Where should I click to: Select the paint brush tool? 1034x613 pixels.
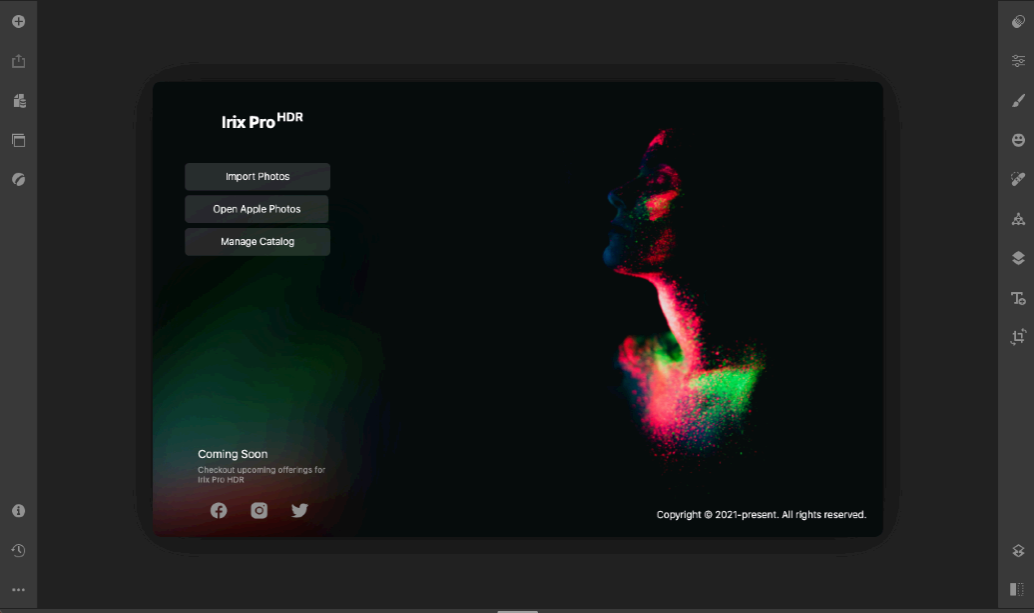tap(1018, 100)
